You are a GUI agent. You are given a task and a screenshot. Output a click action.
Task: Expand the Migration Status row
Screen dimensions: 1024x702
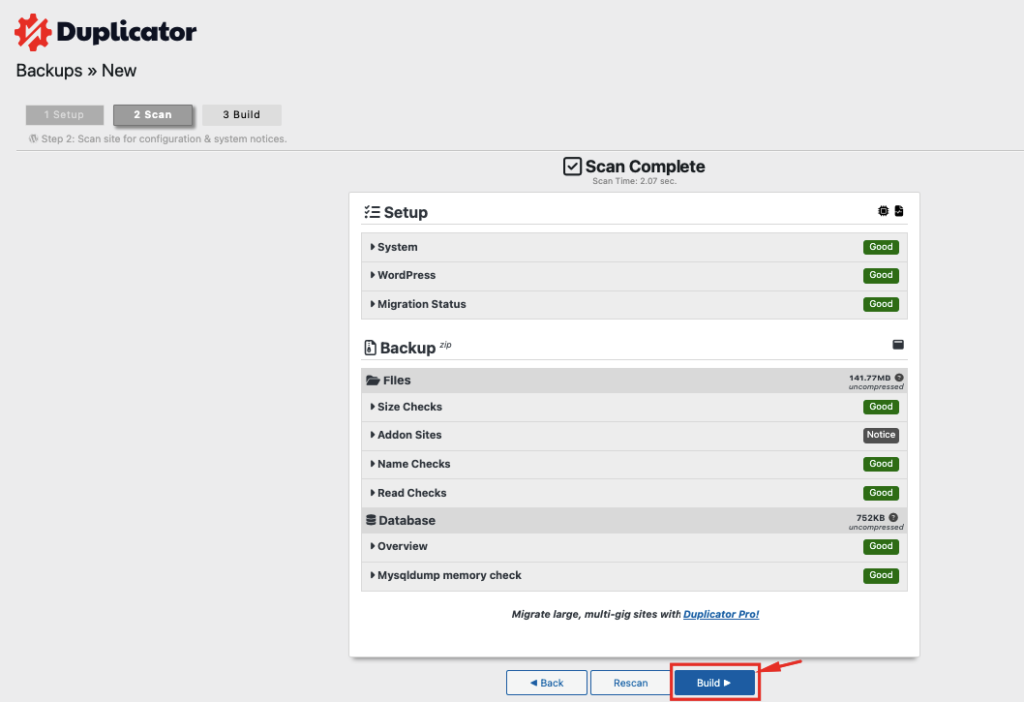tap(634, 304)
